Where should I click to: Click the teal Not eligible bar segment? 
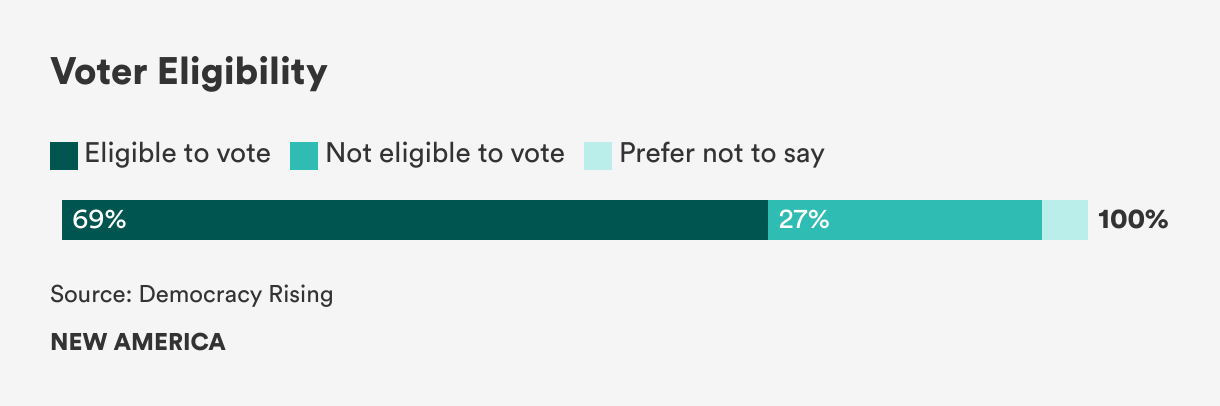coord(905,220)
